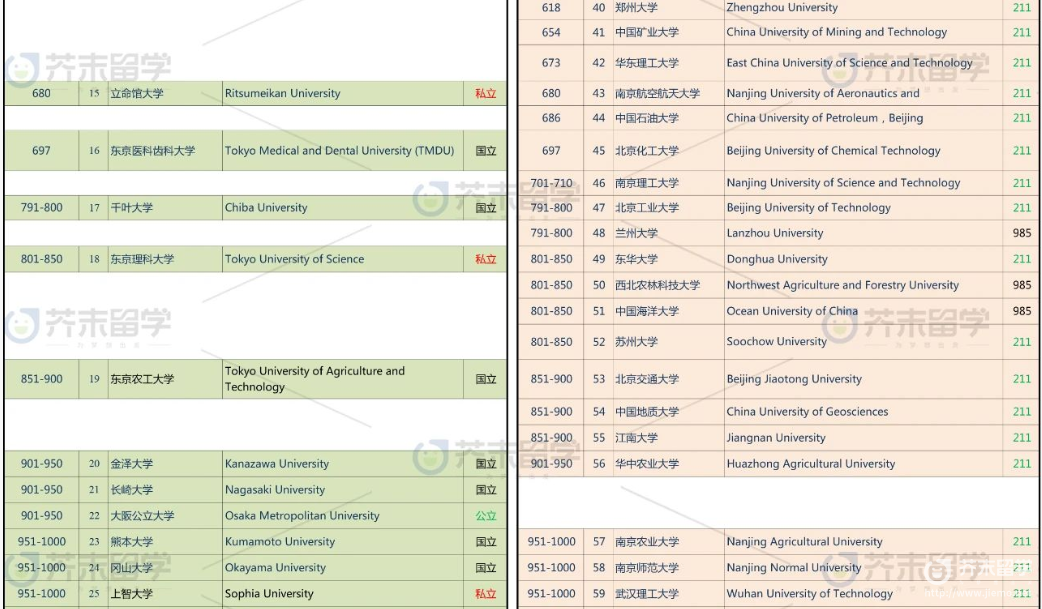Select Huazhong Agricultural University
Screen dimensions: 1042x609
click(811, 463)
